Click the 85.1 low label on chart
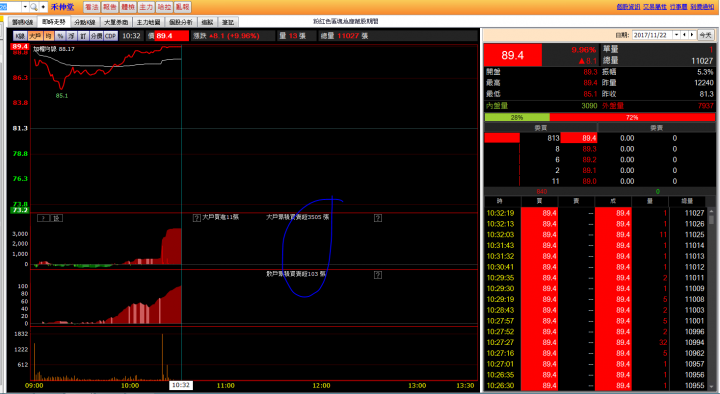This screenshot has width=720, height=394. pos(62,96)
